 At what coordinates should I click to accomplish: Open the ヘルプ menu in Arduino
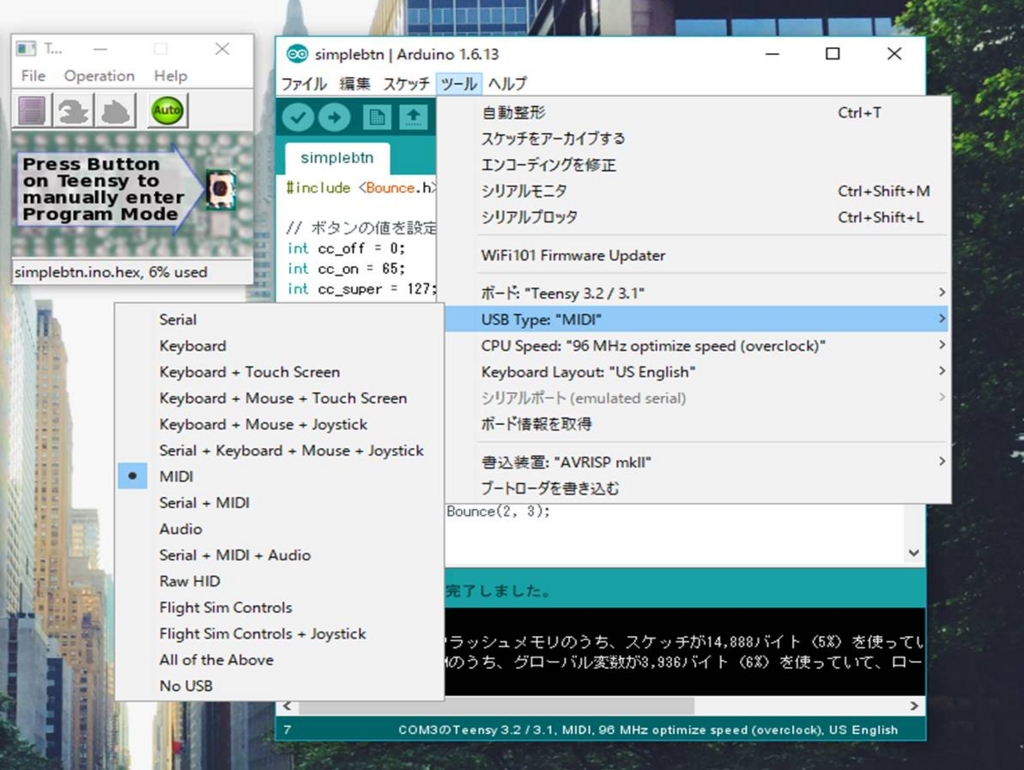point(507,84)
